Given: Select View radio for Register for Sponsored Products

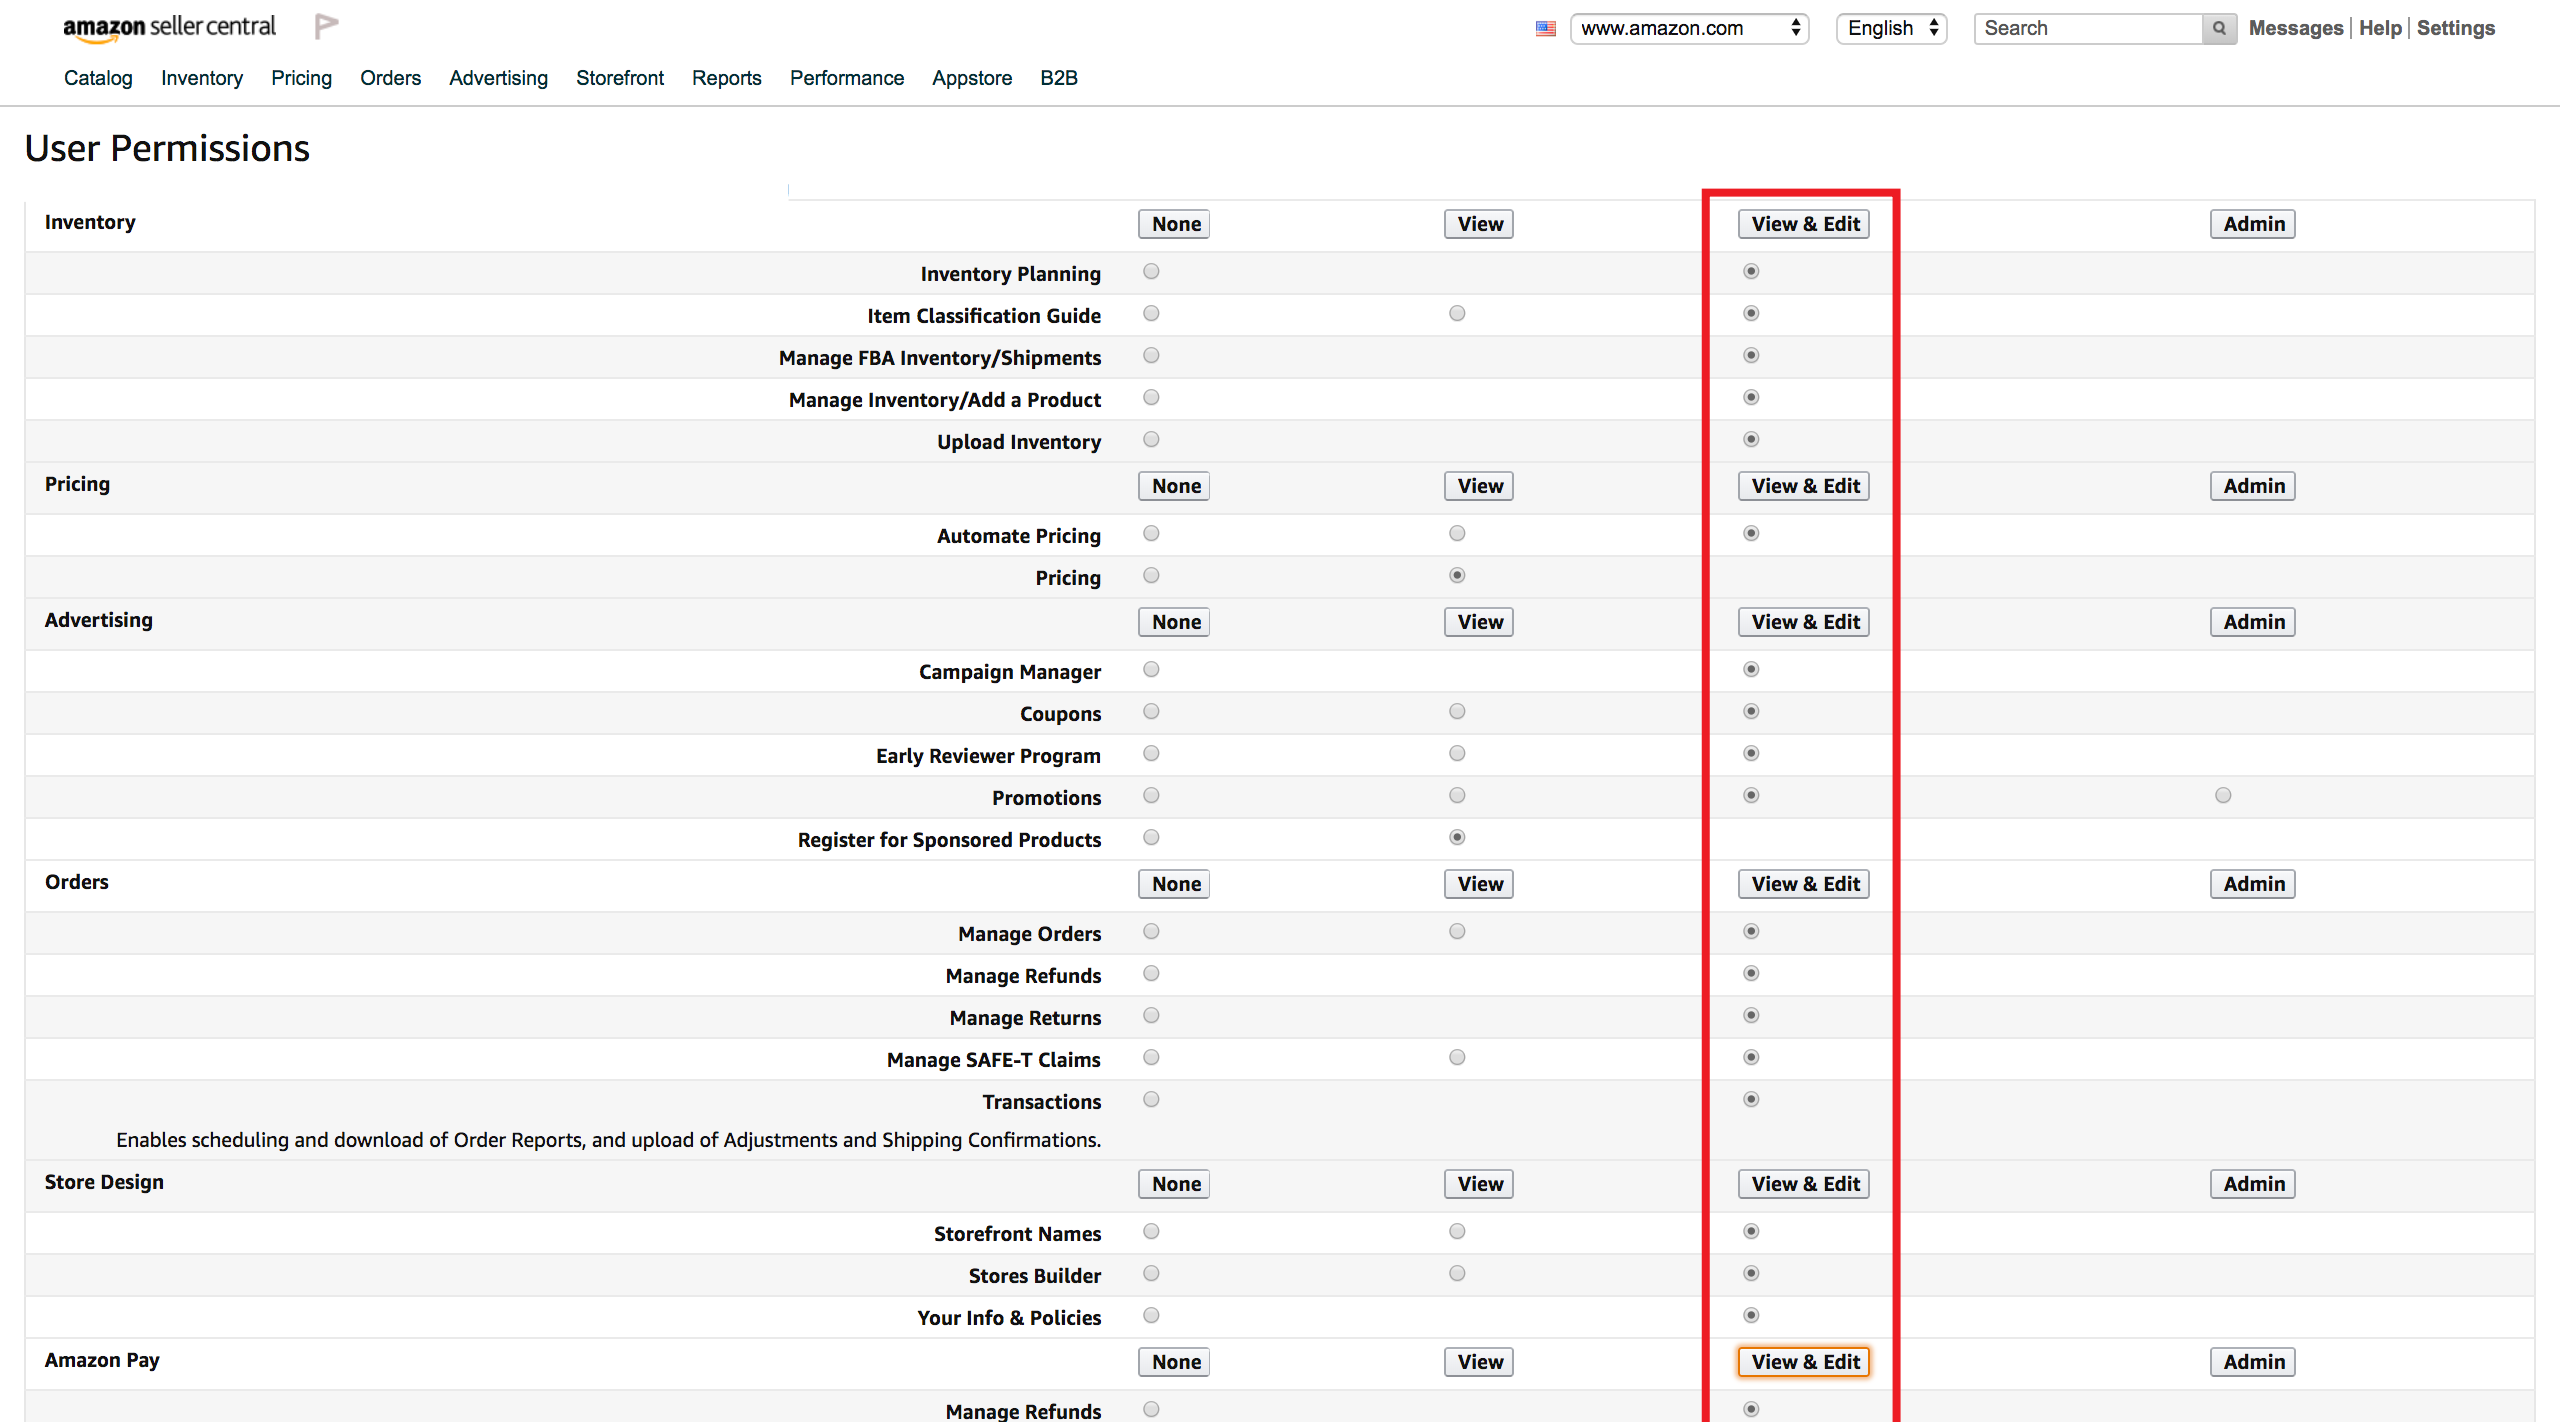Looking at the screenshot, I should [x=1457, y=838].
